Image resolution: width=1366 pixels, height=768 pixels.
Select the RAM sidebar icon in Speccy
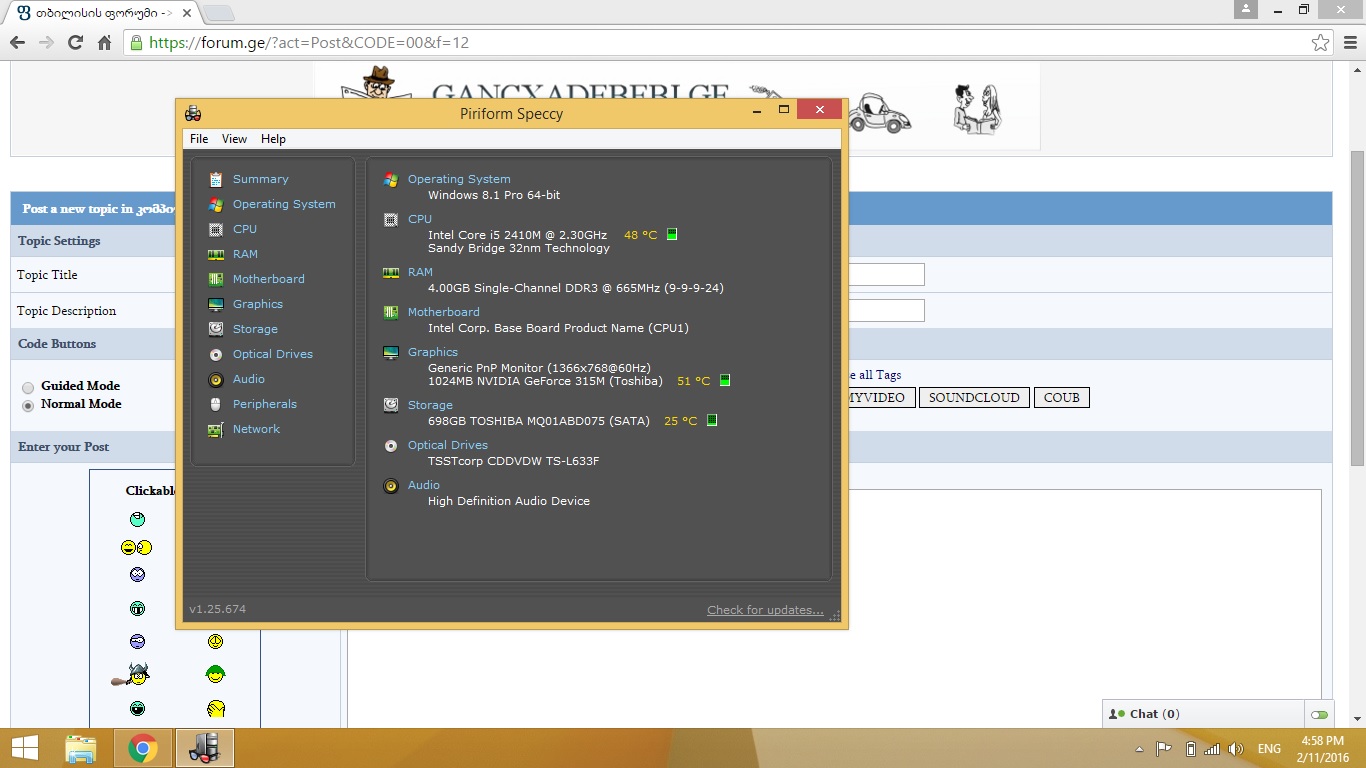pyautogui.click(x=215, y=254)
